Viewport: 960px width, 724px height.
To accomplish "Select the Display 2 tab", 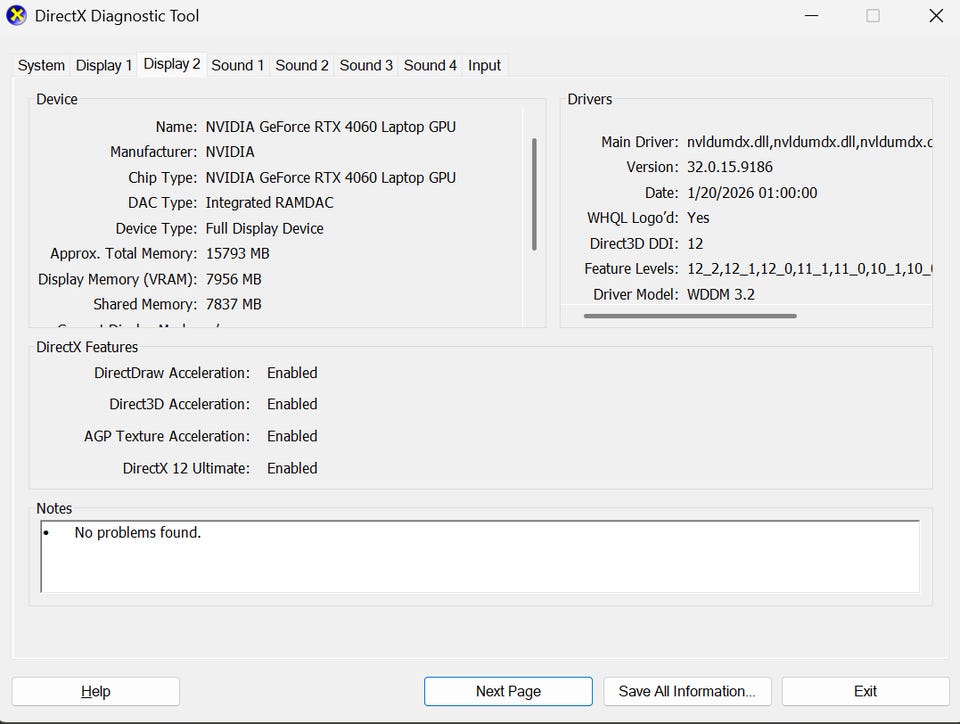I will tap(171, 64).
